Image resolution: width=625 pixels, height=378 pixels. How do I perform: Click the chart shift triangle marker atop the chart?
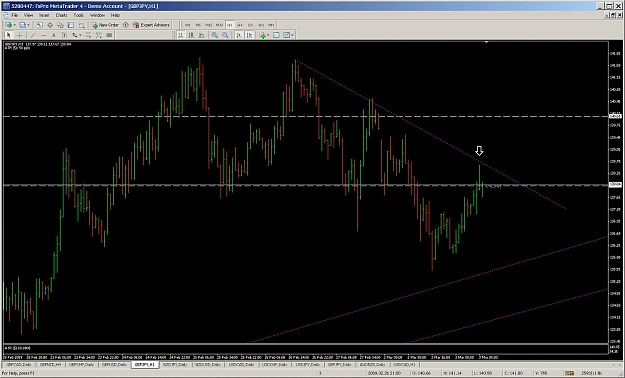pyautogui.click(x=486, y=42)
